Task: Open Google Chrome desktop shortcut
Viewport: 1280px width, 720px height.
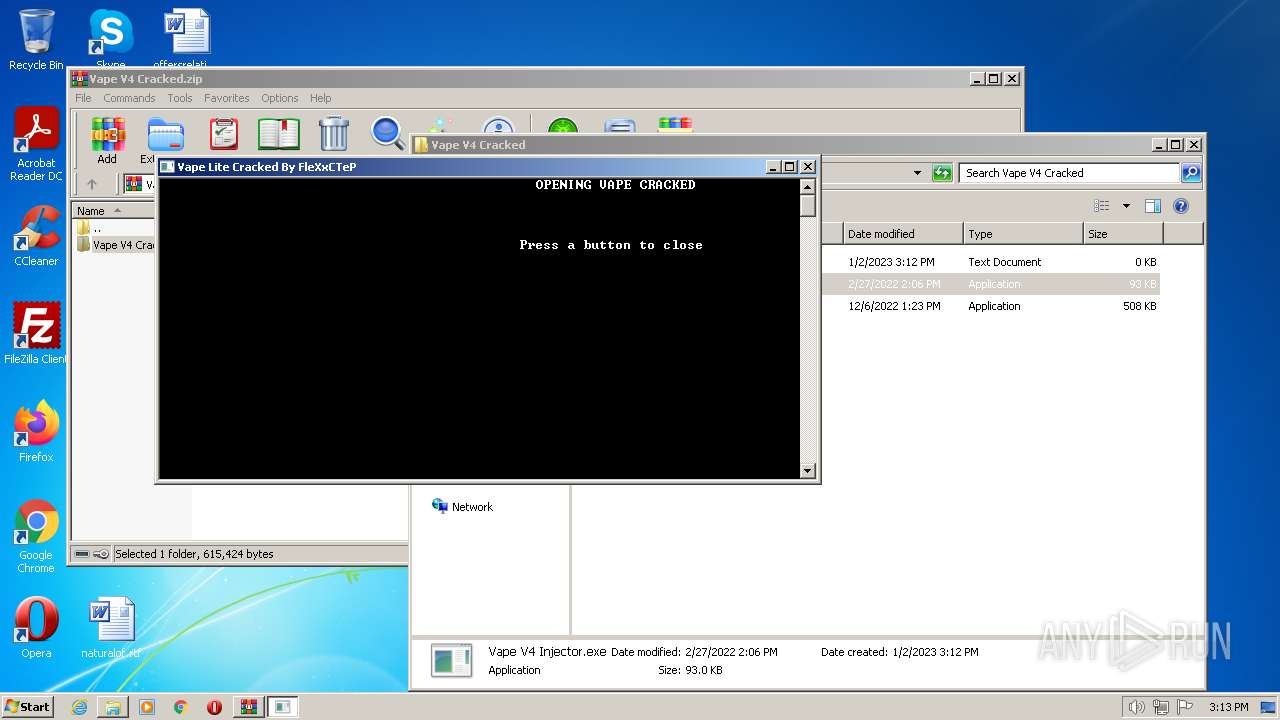Action: [36, 537]
